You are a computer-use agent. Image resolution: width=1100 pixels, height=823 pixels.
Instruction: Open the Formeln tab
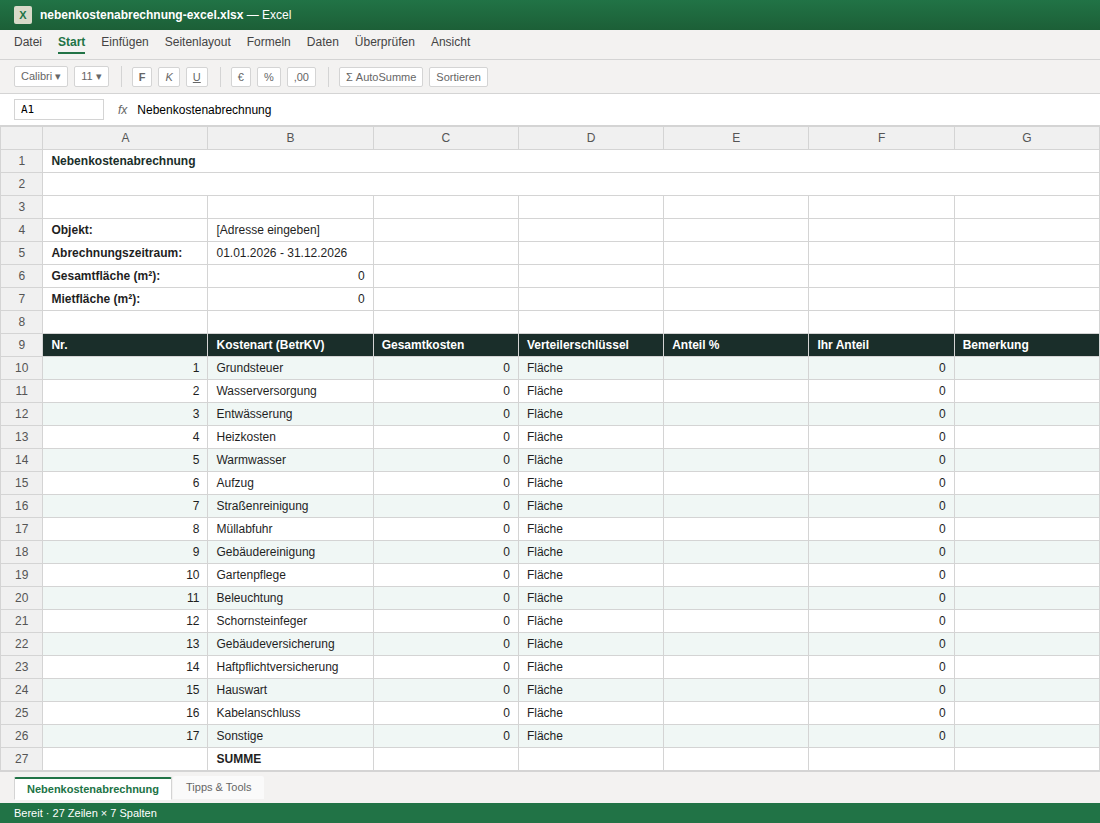[269, 42]
